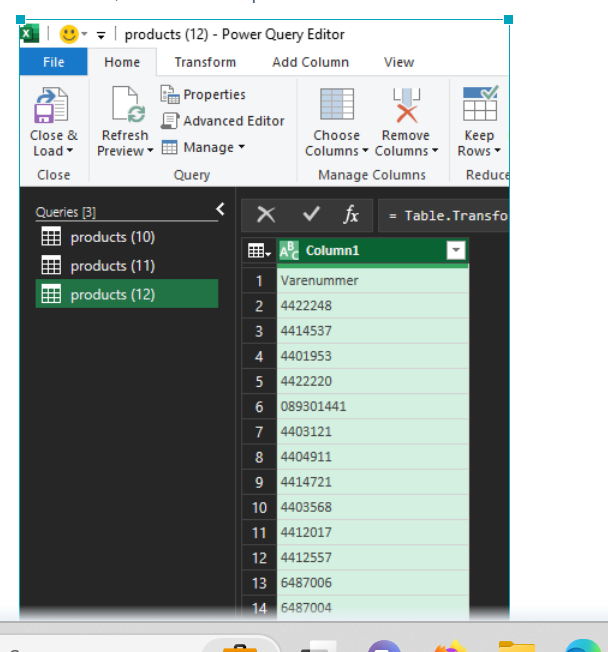Viewport: 608px width, 652px height.
Task: Select the cell with value 4422220
Action: pos(373,381)
